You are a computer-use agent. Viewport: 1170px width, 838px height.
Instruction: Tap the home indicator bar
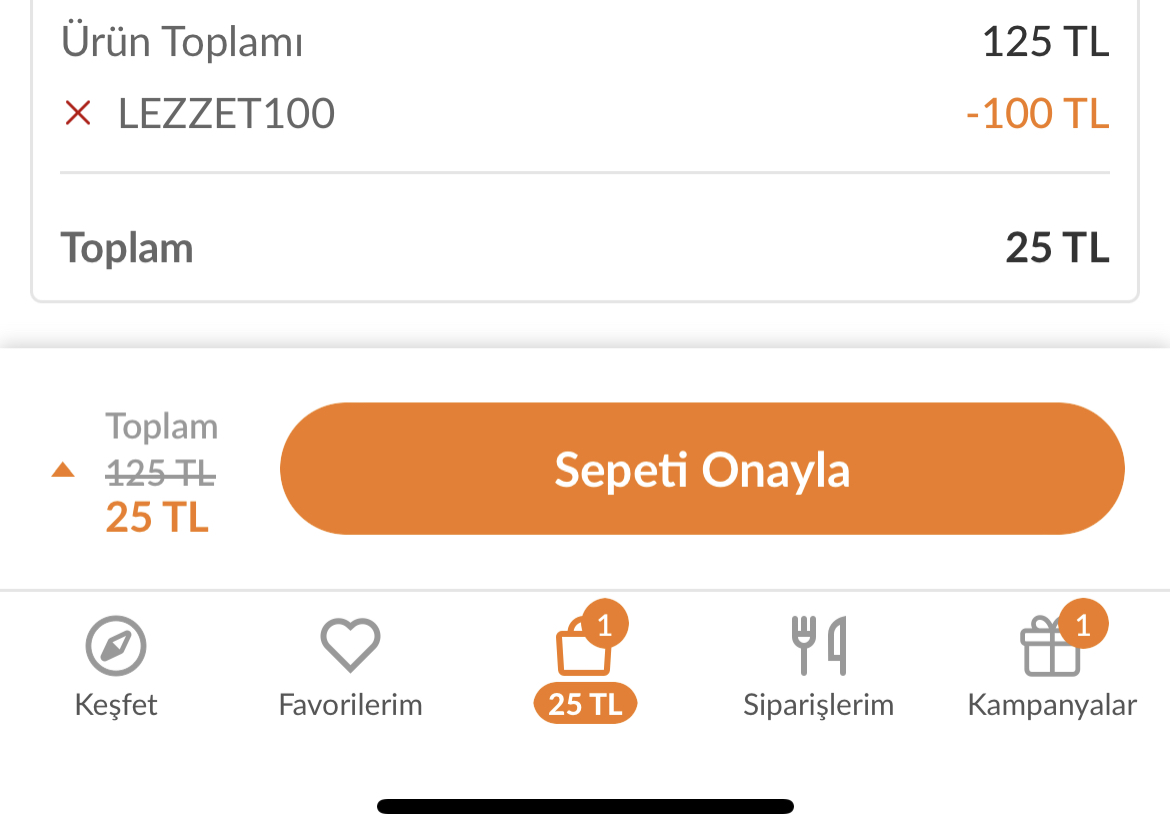[585, 806]
